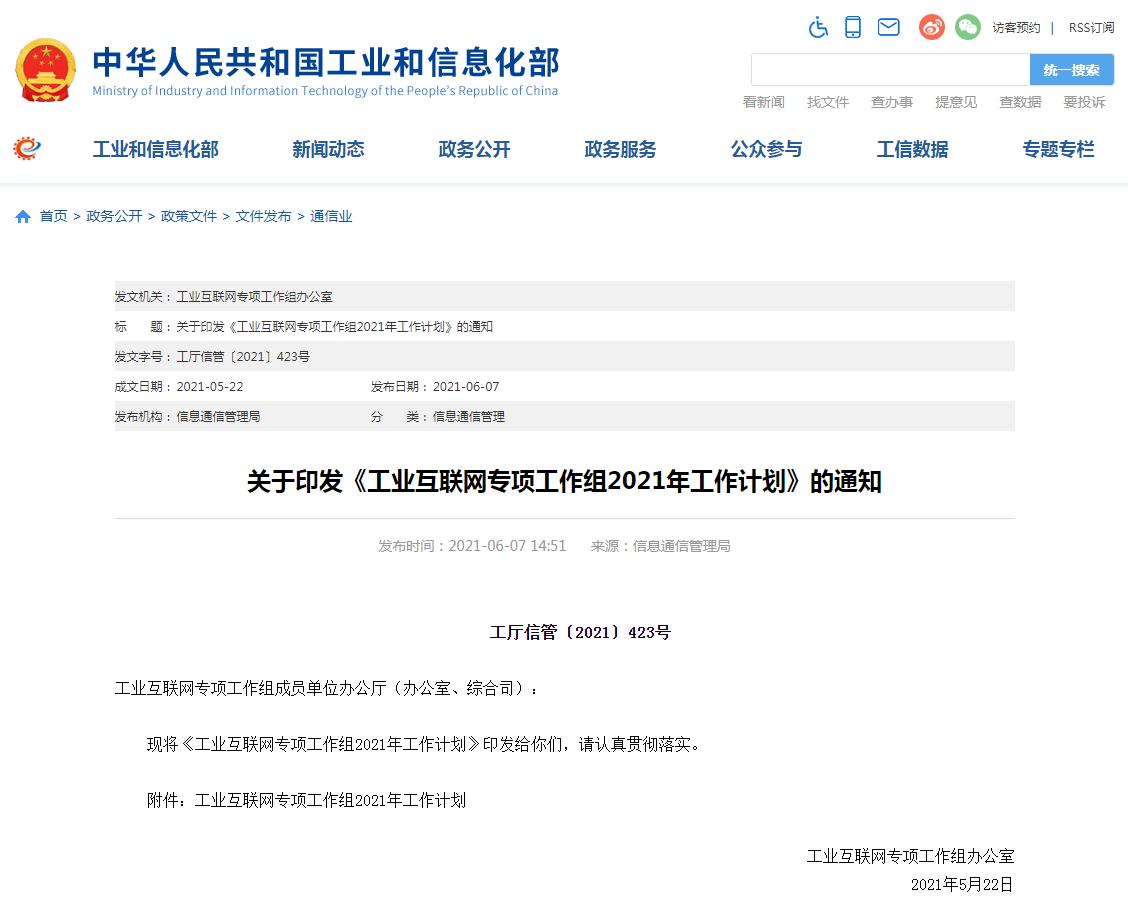Viewport: 1128px width, 897px height.
Task: Click the red gear icon in navigation bar
Action: [27, 149]
